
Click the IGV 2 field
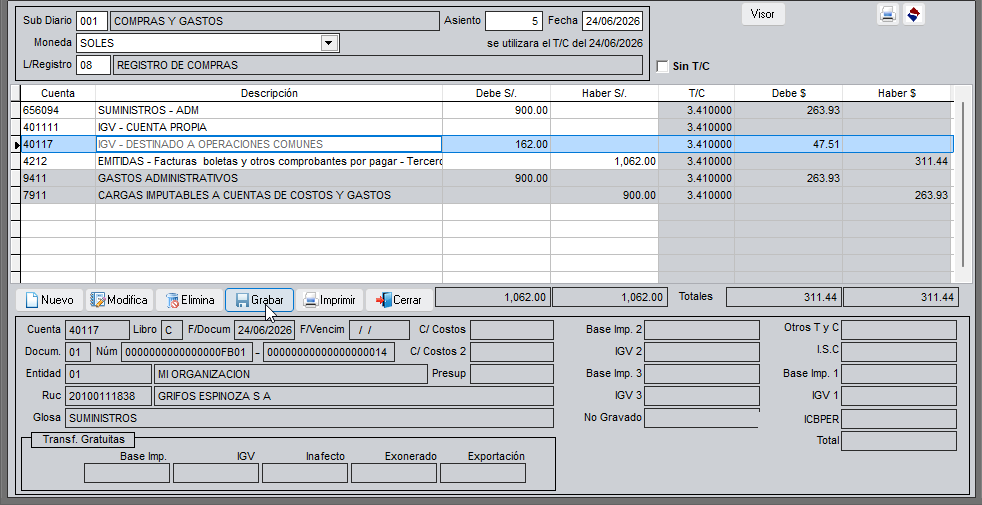tap(701, 352)
